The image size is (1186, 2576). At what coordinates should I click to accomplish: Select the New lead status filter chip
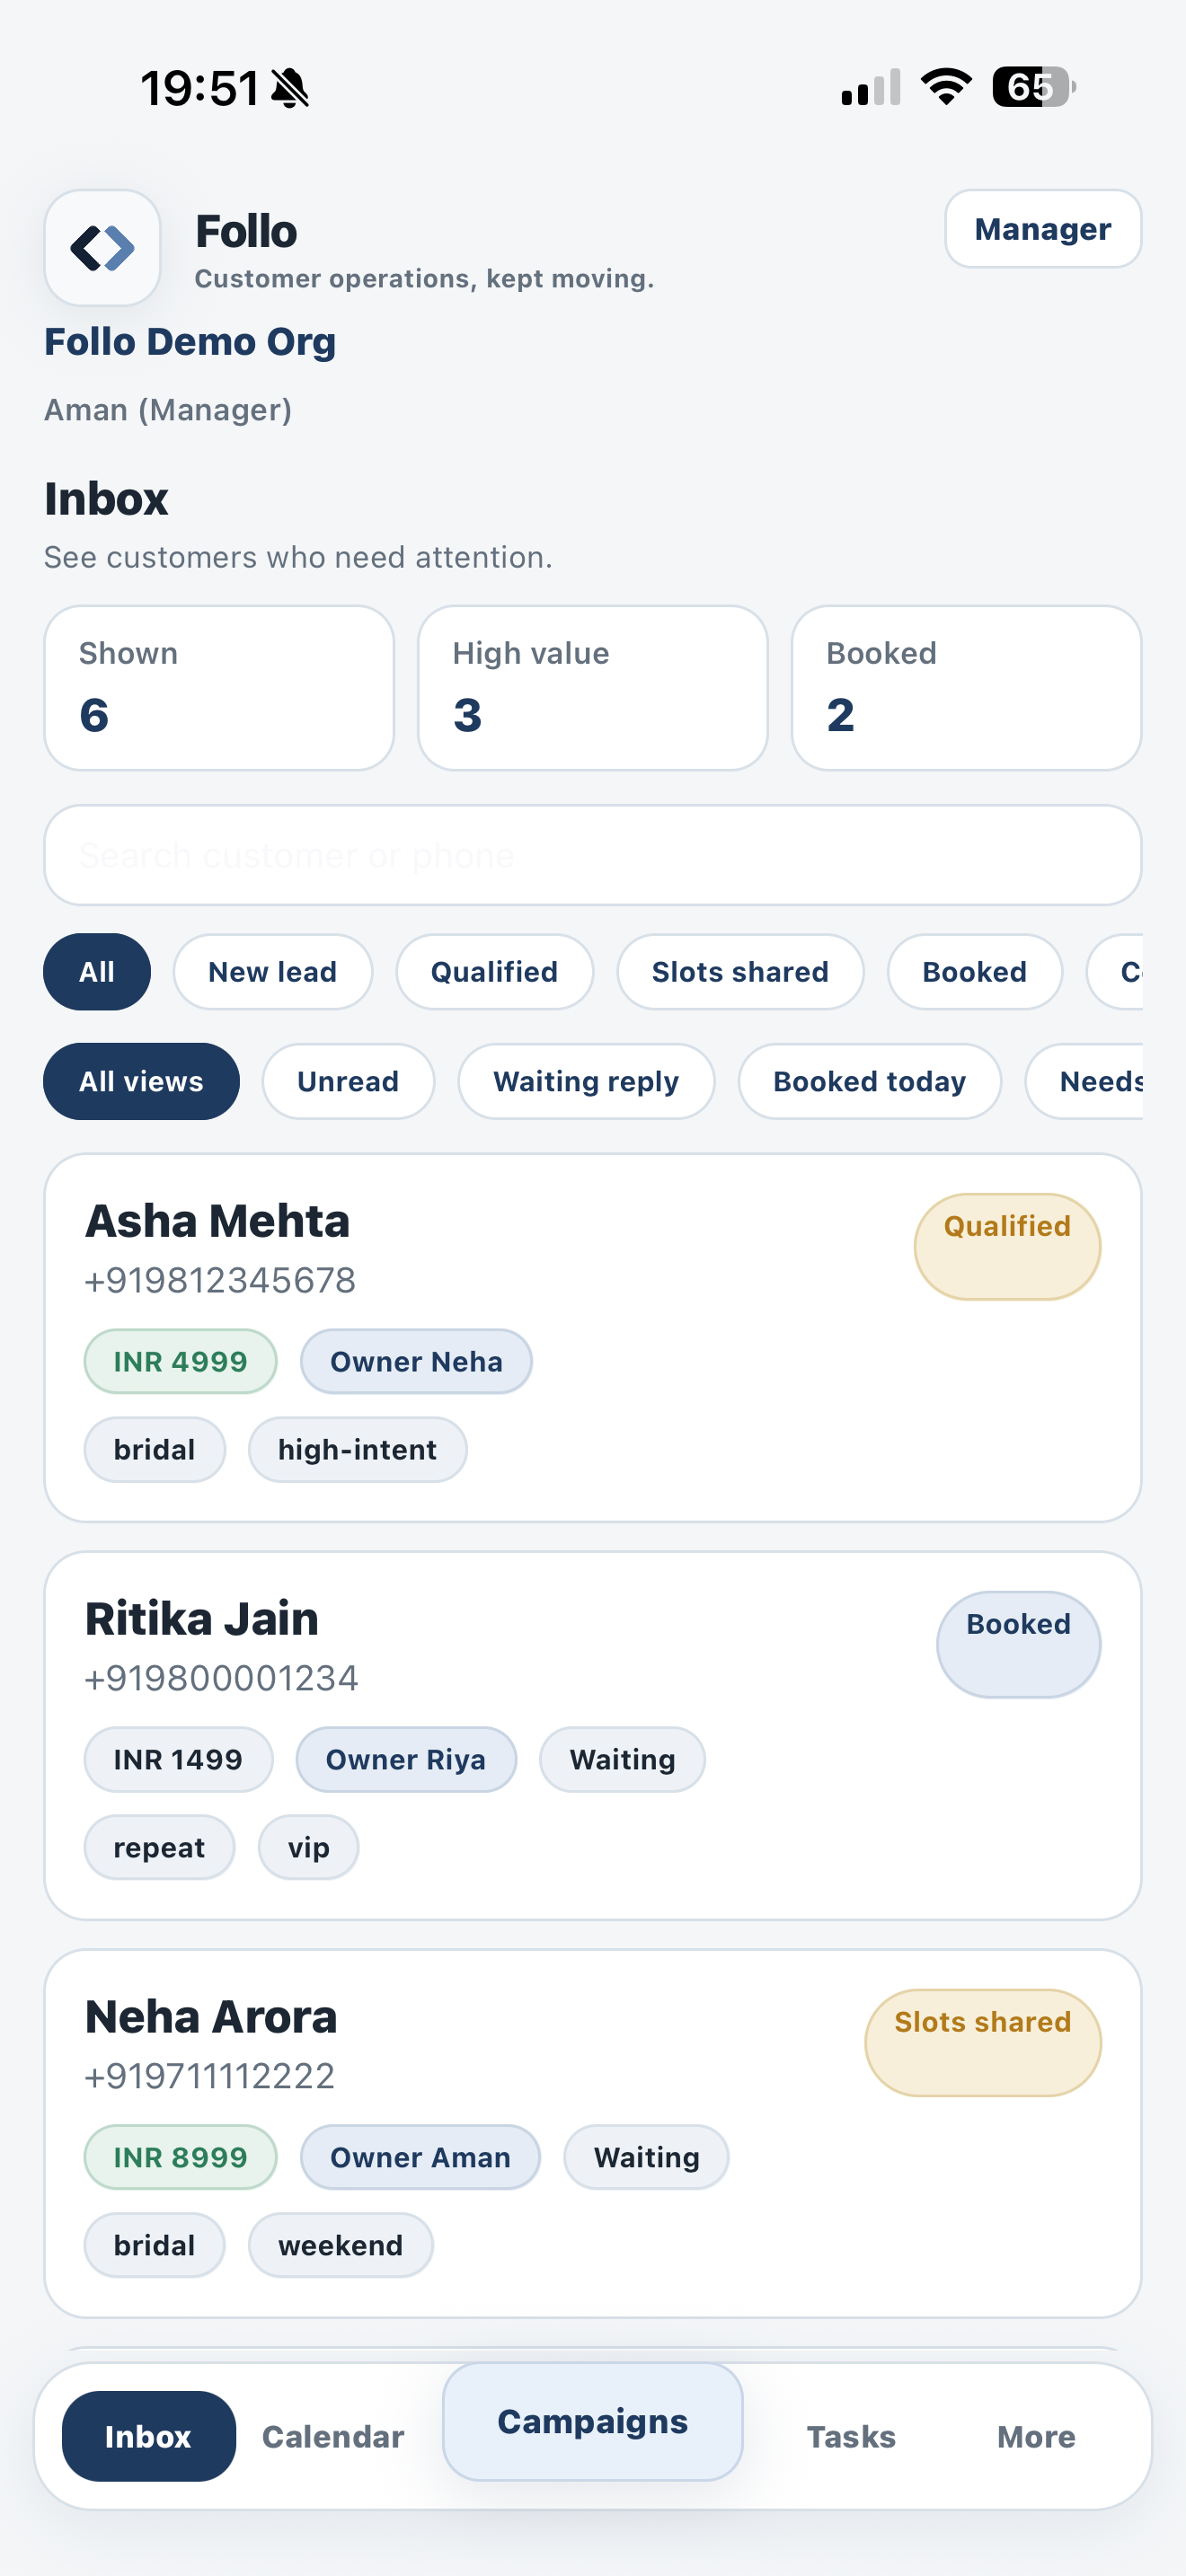272,971
